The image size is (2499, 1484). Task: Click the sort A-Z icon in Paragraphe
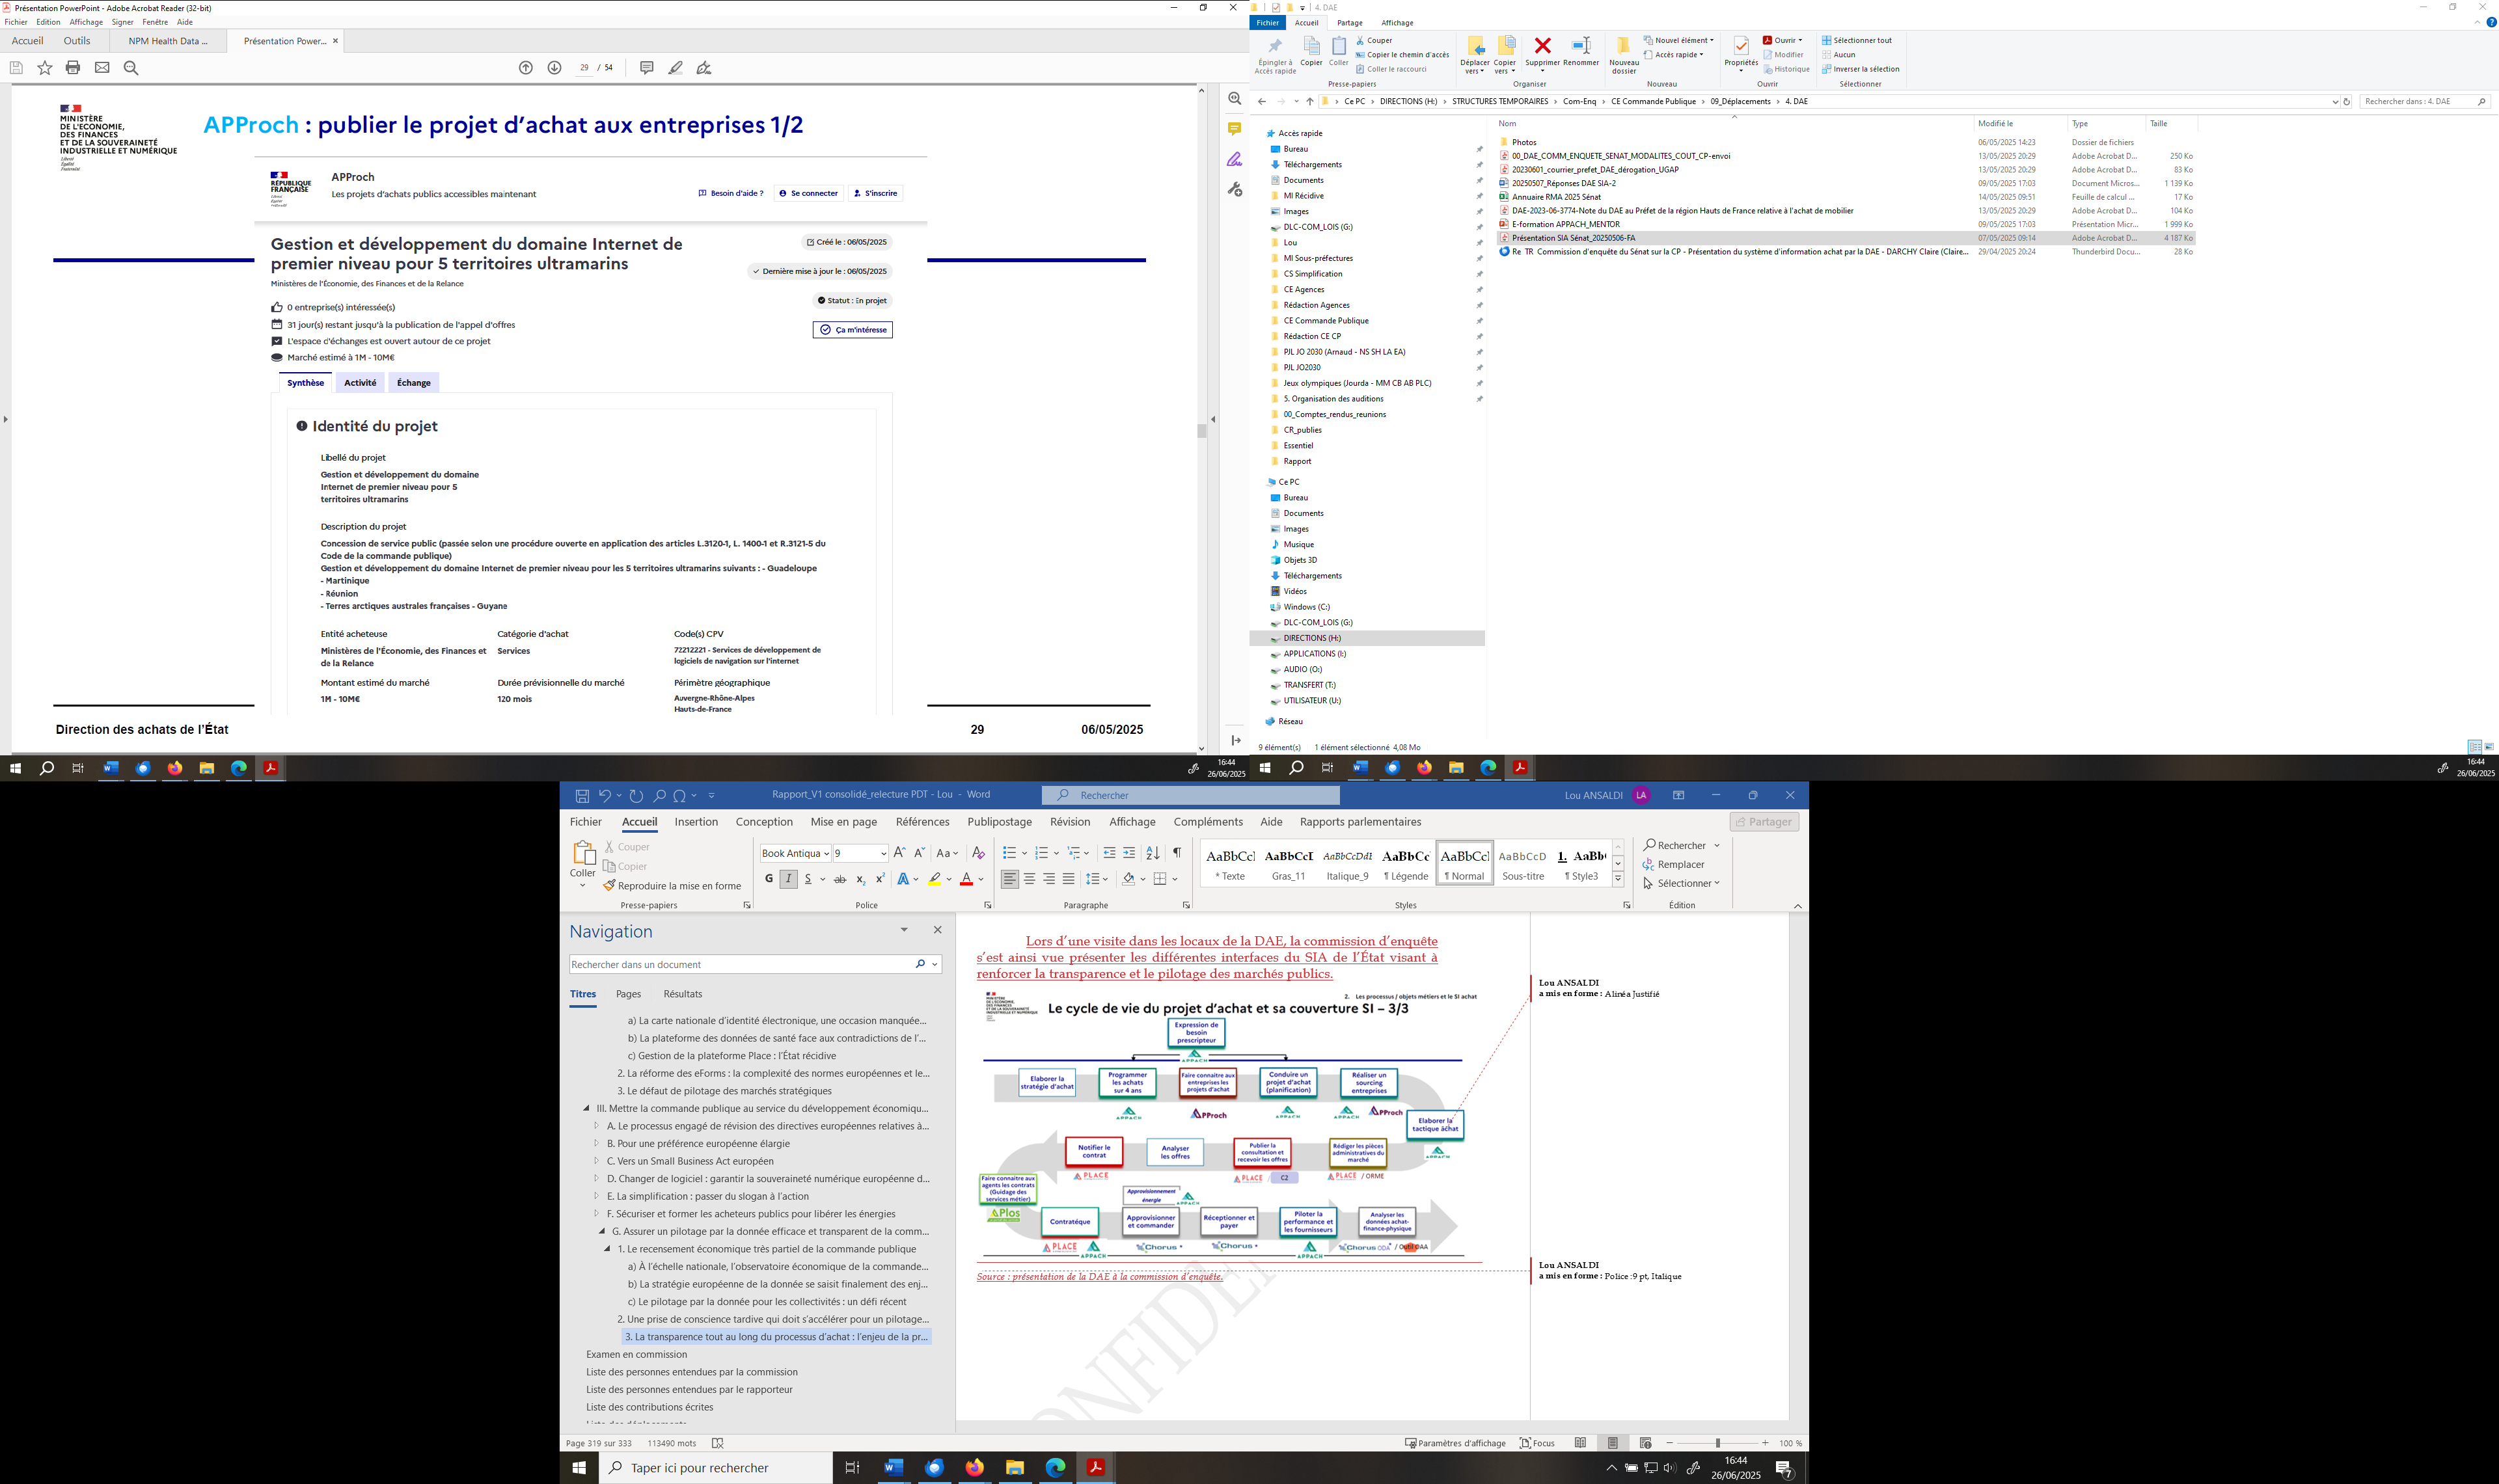pyautogui.click(x=1152, y=853)
